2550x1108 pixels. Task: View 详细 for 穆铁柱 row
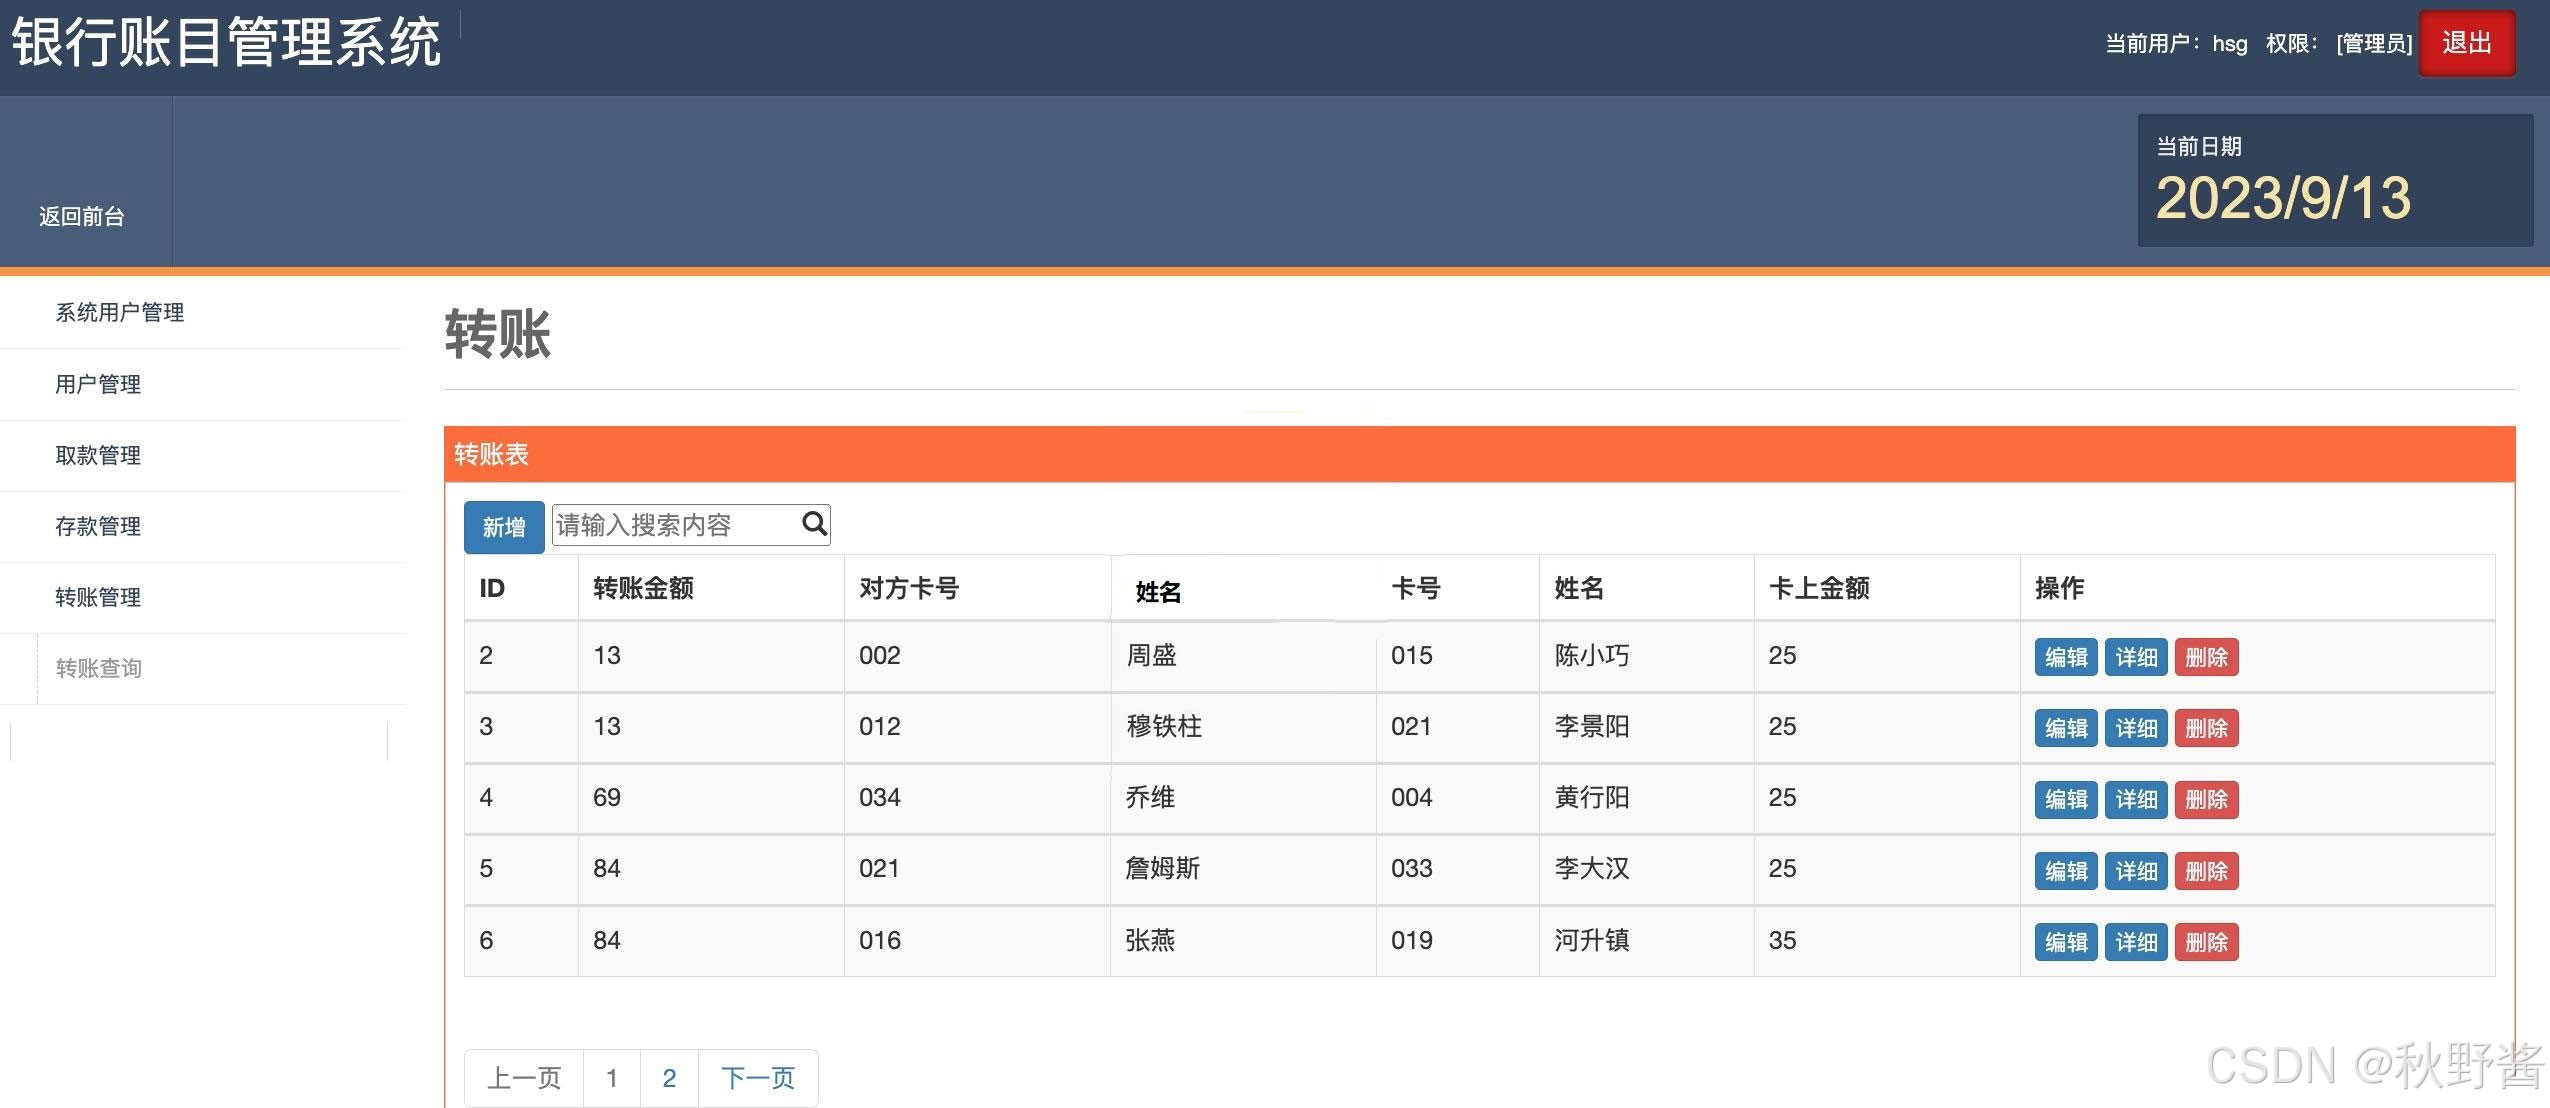click(x=2135, y=729)
